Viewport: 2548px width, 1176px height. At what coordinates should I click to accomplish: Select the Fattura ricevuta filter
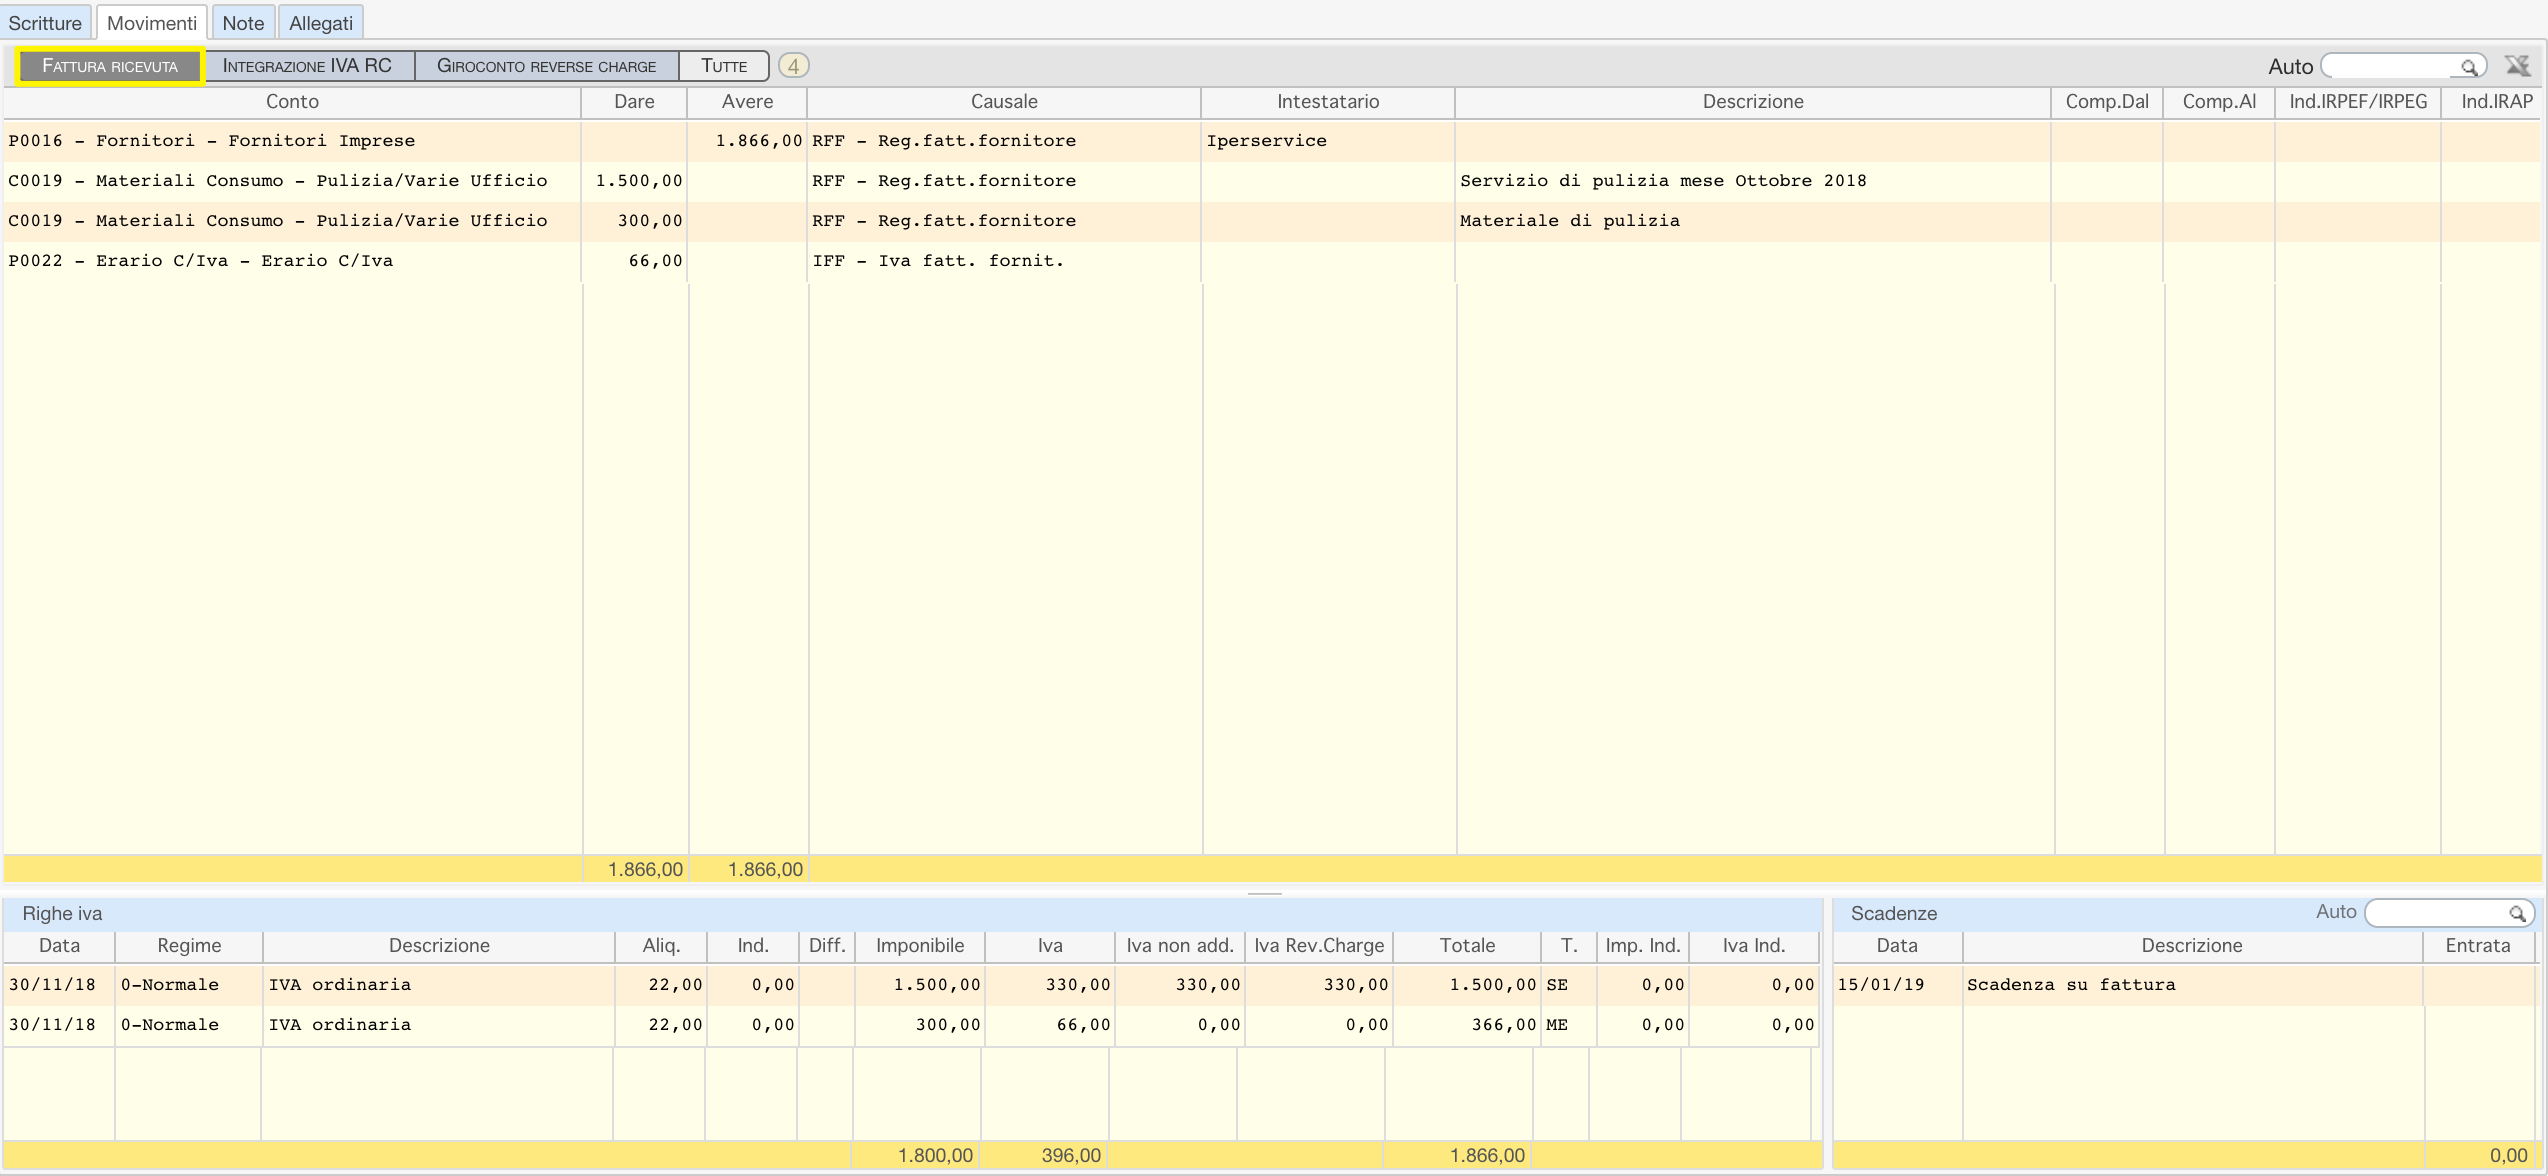tap(110, 66)
